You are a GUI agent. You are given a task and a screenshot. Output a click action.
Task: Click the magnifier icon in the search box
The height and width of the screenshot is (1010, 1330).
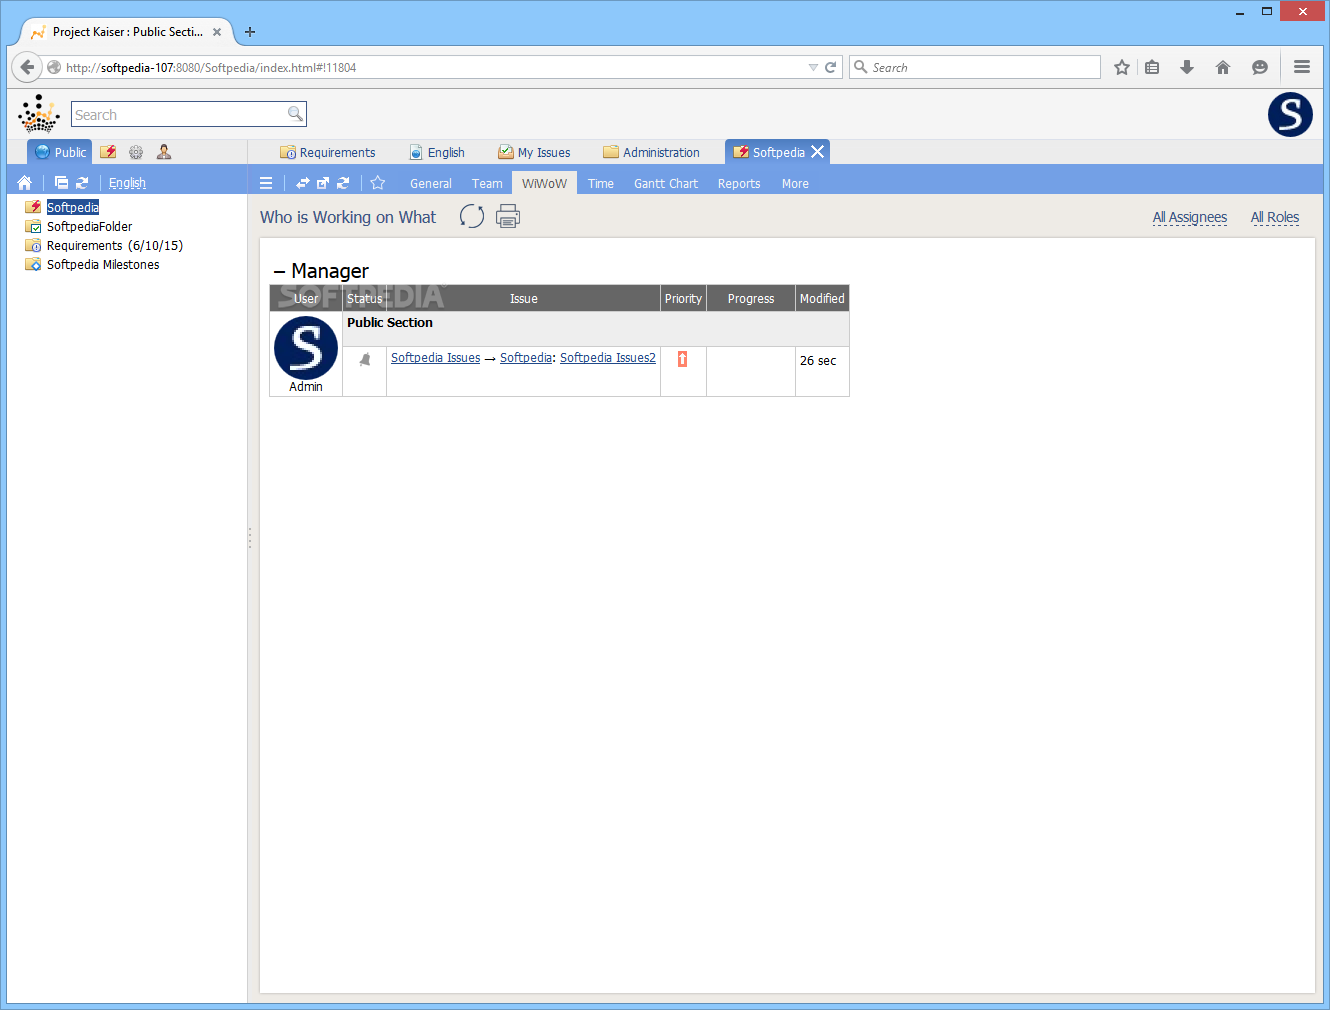pyautogui.click(x=295, y=114)
